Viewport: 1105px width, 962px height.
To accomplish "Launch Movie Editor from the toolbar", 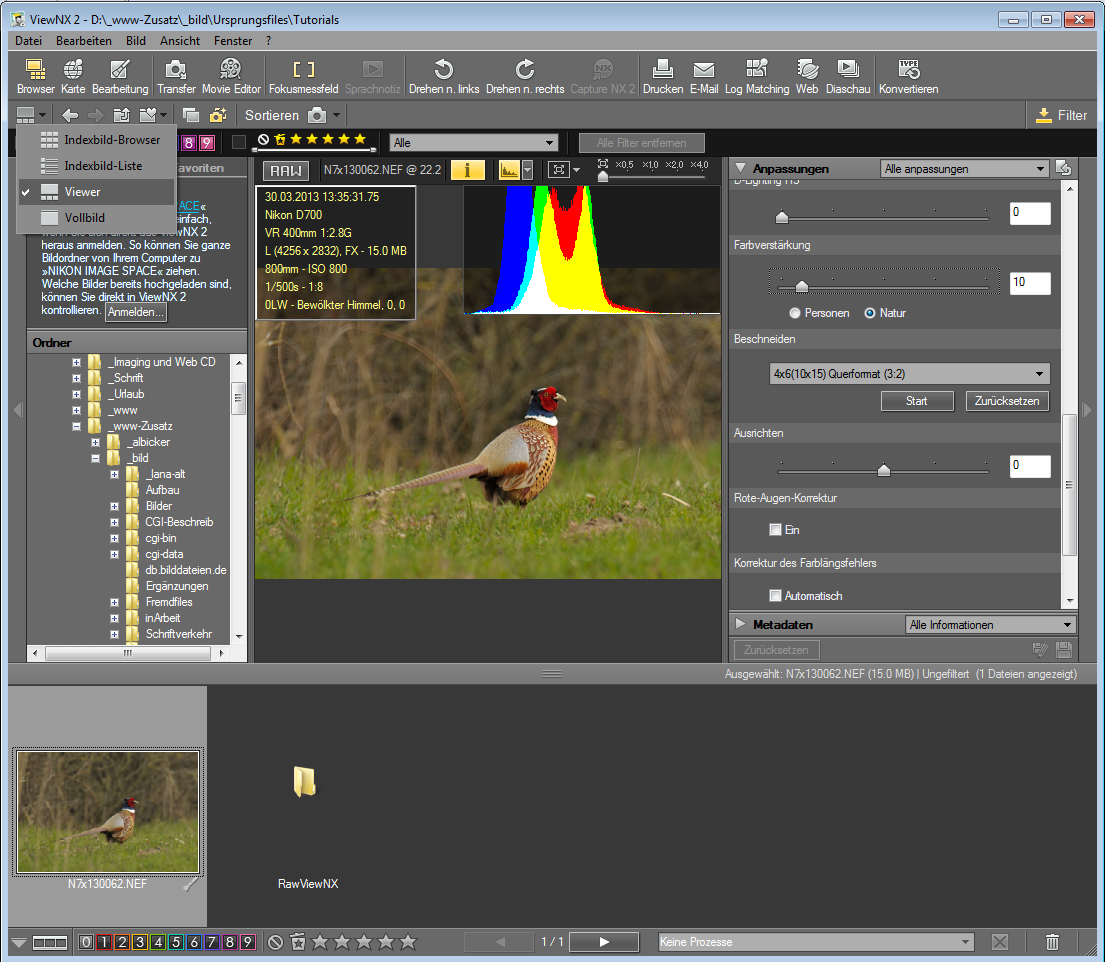I will [231, 76].
